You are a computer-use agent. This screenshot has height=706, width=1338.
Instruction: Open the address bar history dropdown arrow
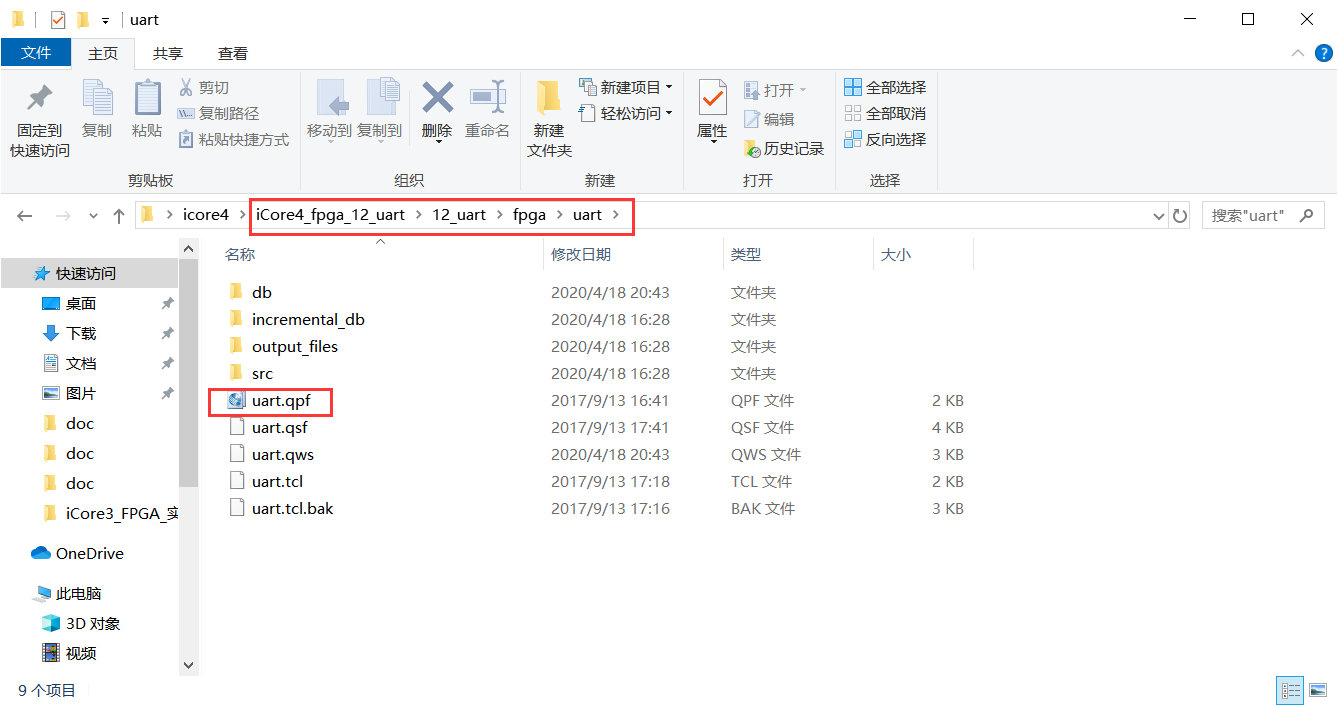(x=1158, y=216)
